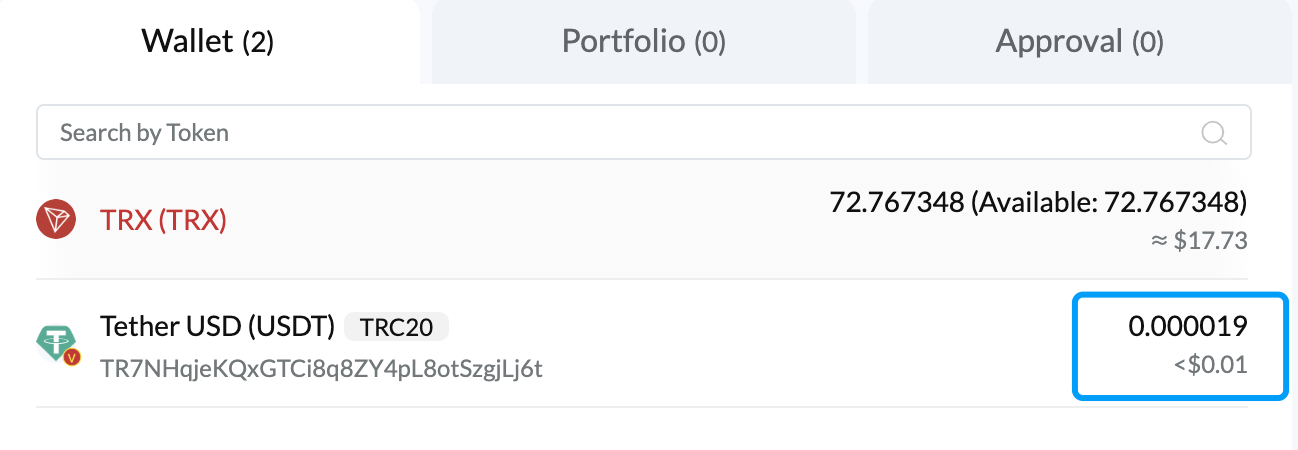
Task: Open the Tether USD (USDT) token name
Action: click(x=217, y=326)
